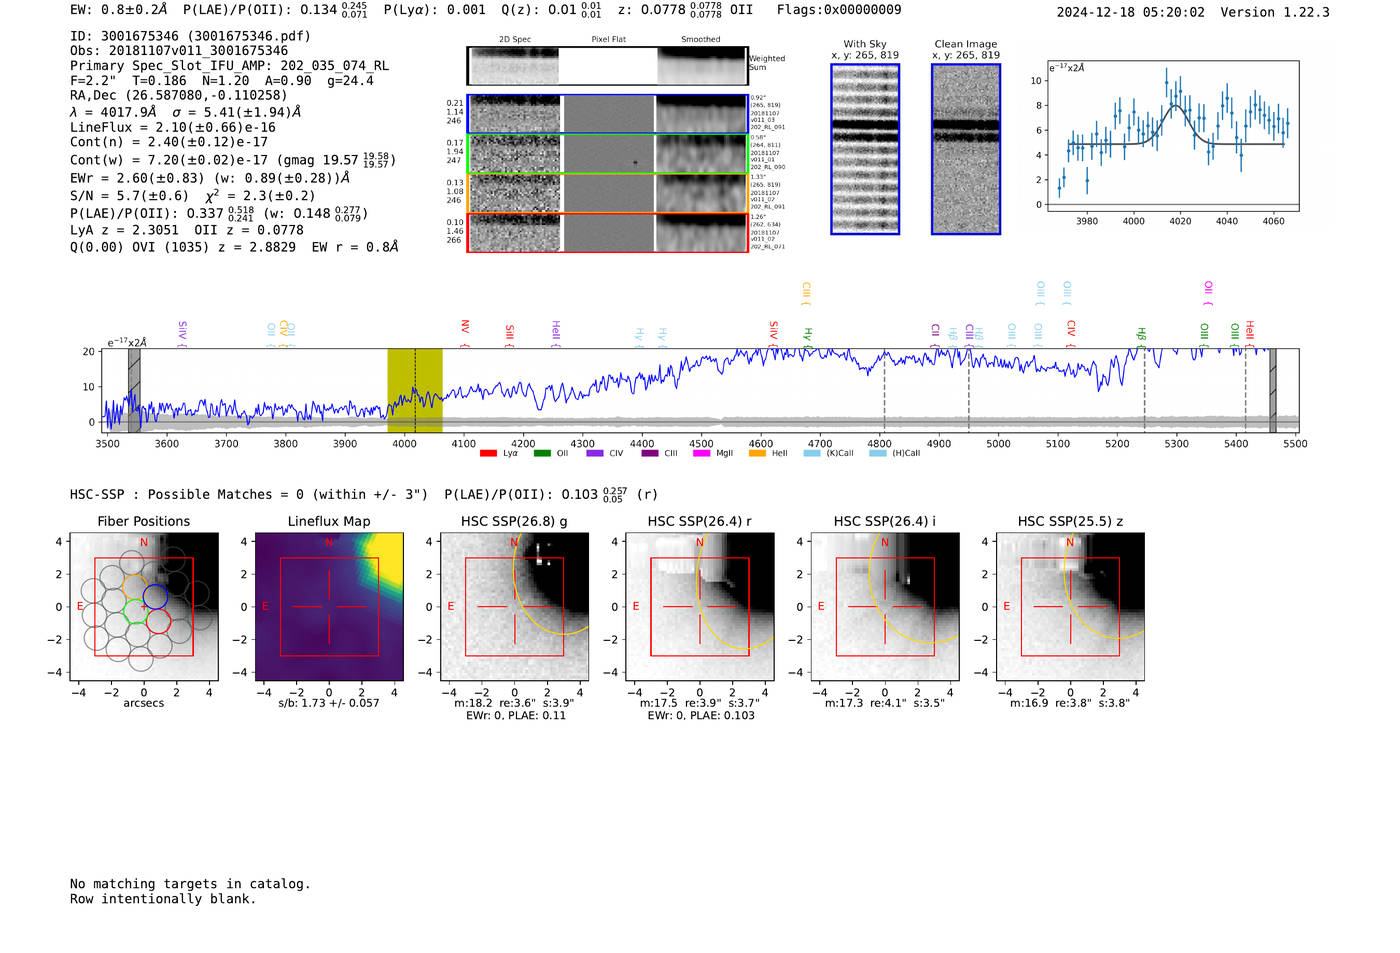Click the red CIV line label near 5100 Å
The height and width of the screenshot is (953, 1400).
[1071, 332]
